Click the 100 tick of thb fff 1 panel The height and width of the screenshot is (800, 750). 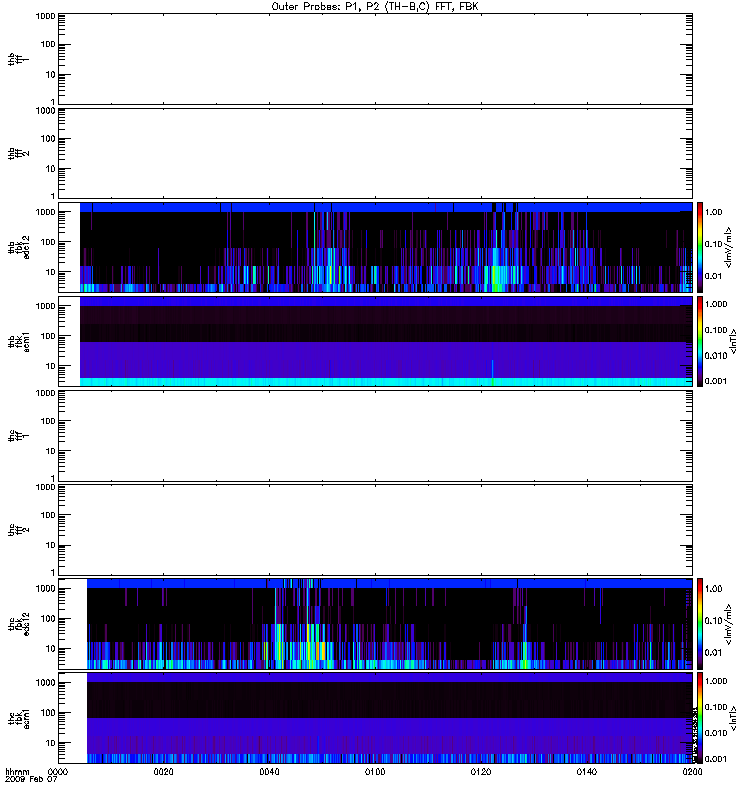(x=47, y=44)
